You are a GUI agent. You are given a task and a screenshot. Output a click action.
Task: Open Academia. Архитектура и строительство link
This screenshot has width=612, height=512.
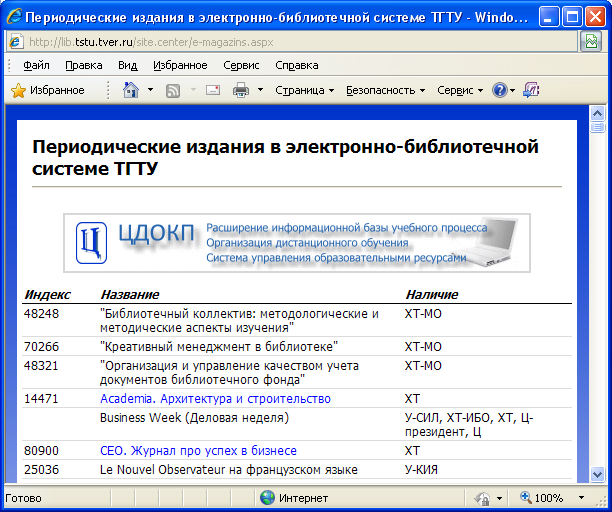(x=215, y=399)
